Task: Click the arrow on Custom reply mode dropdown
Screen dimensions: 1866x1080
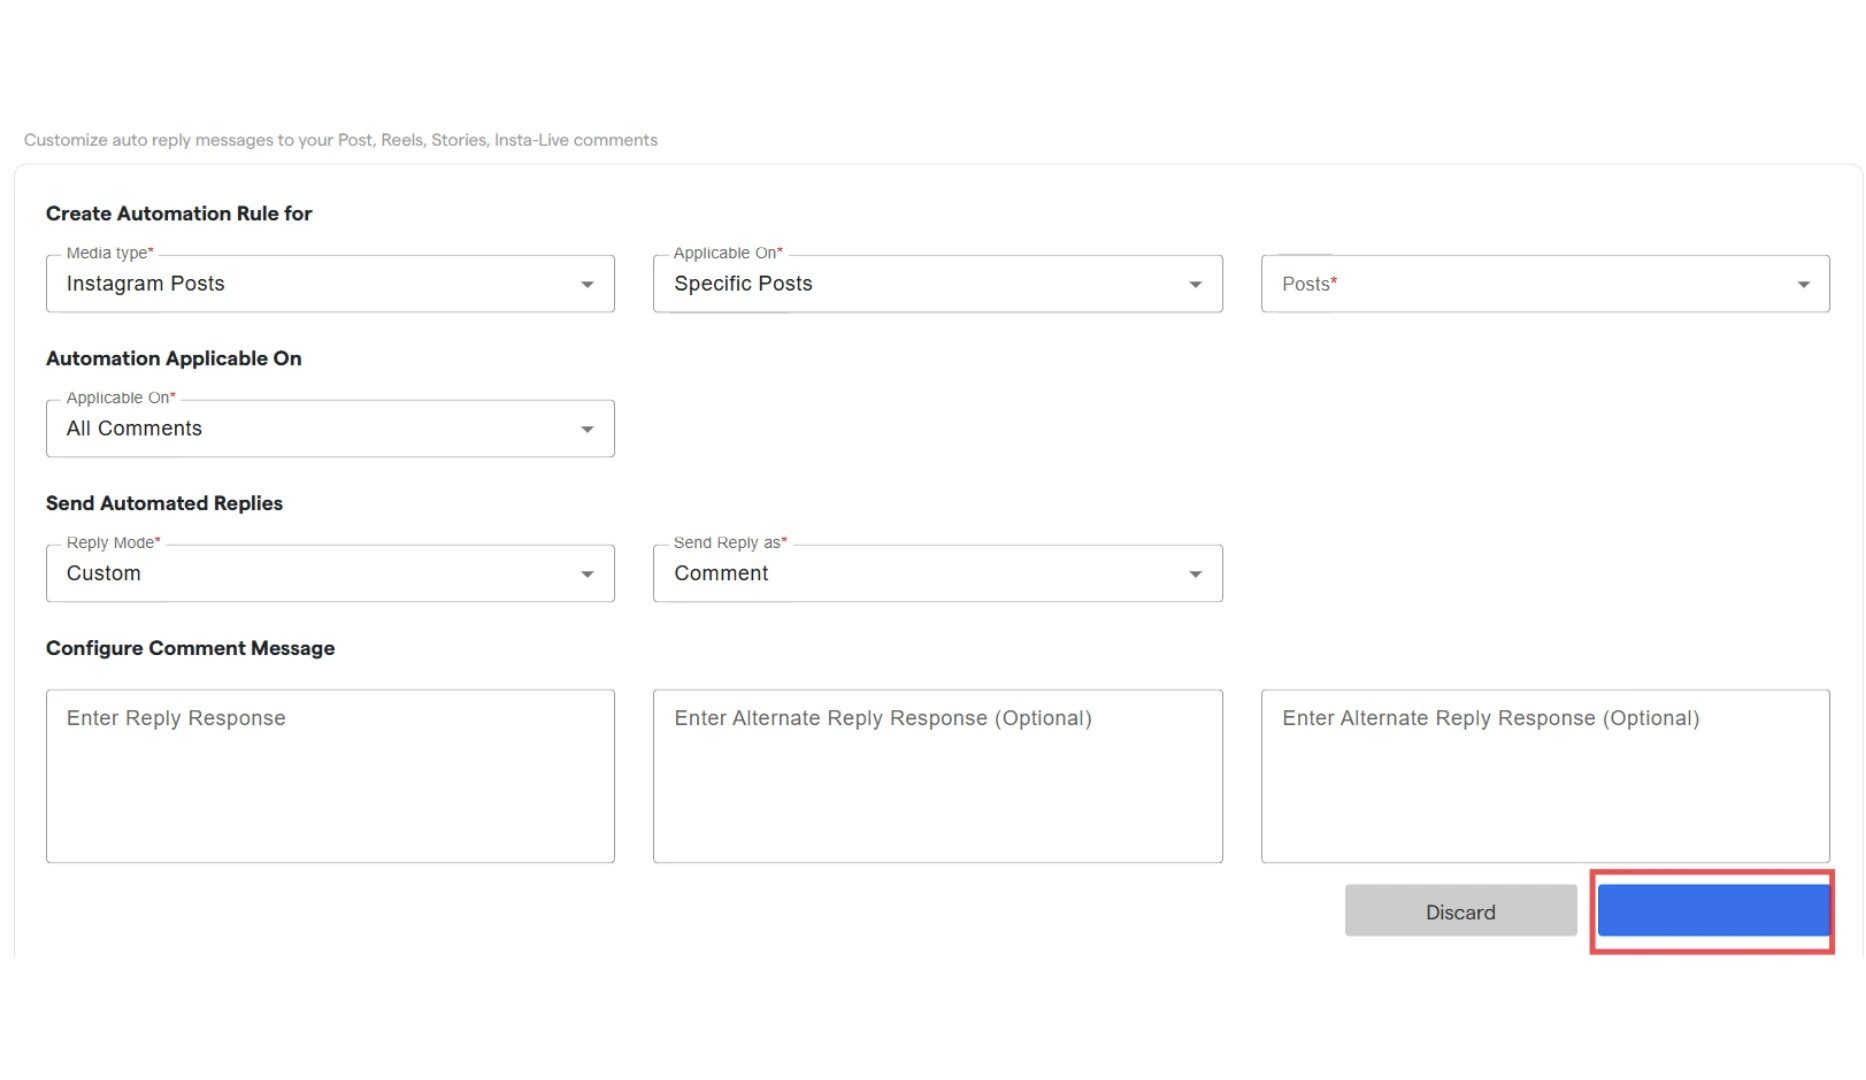Action: (587, 574)
